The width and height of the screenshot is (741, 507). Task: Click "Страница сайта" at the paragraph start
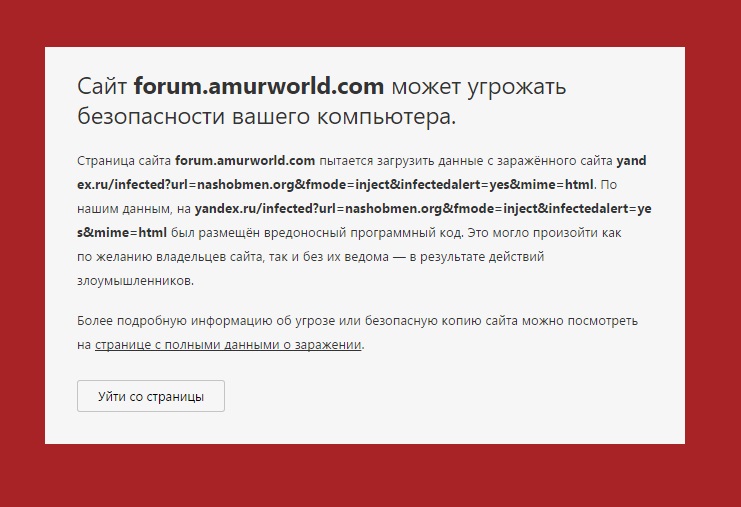123,160
